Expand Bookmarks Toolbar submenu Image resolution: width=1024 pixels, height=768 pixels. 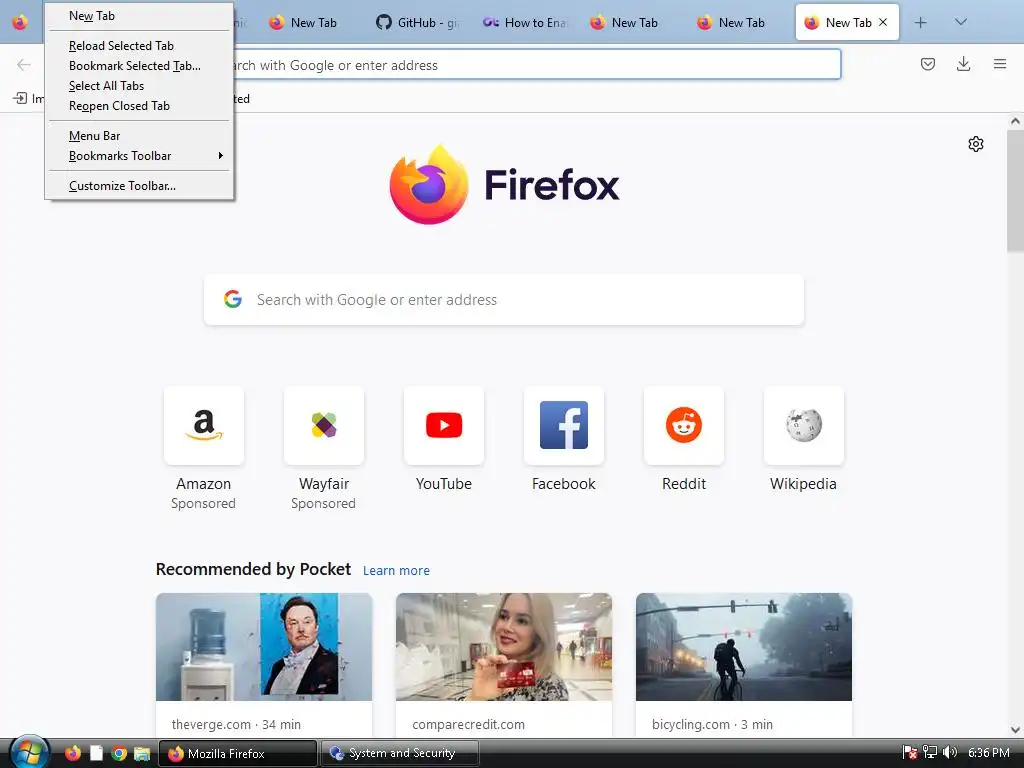point(139,156)
